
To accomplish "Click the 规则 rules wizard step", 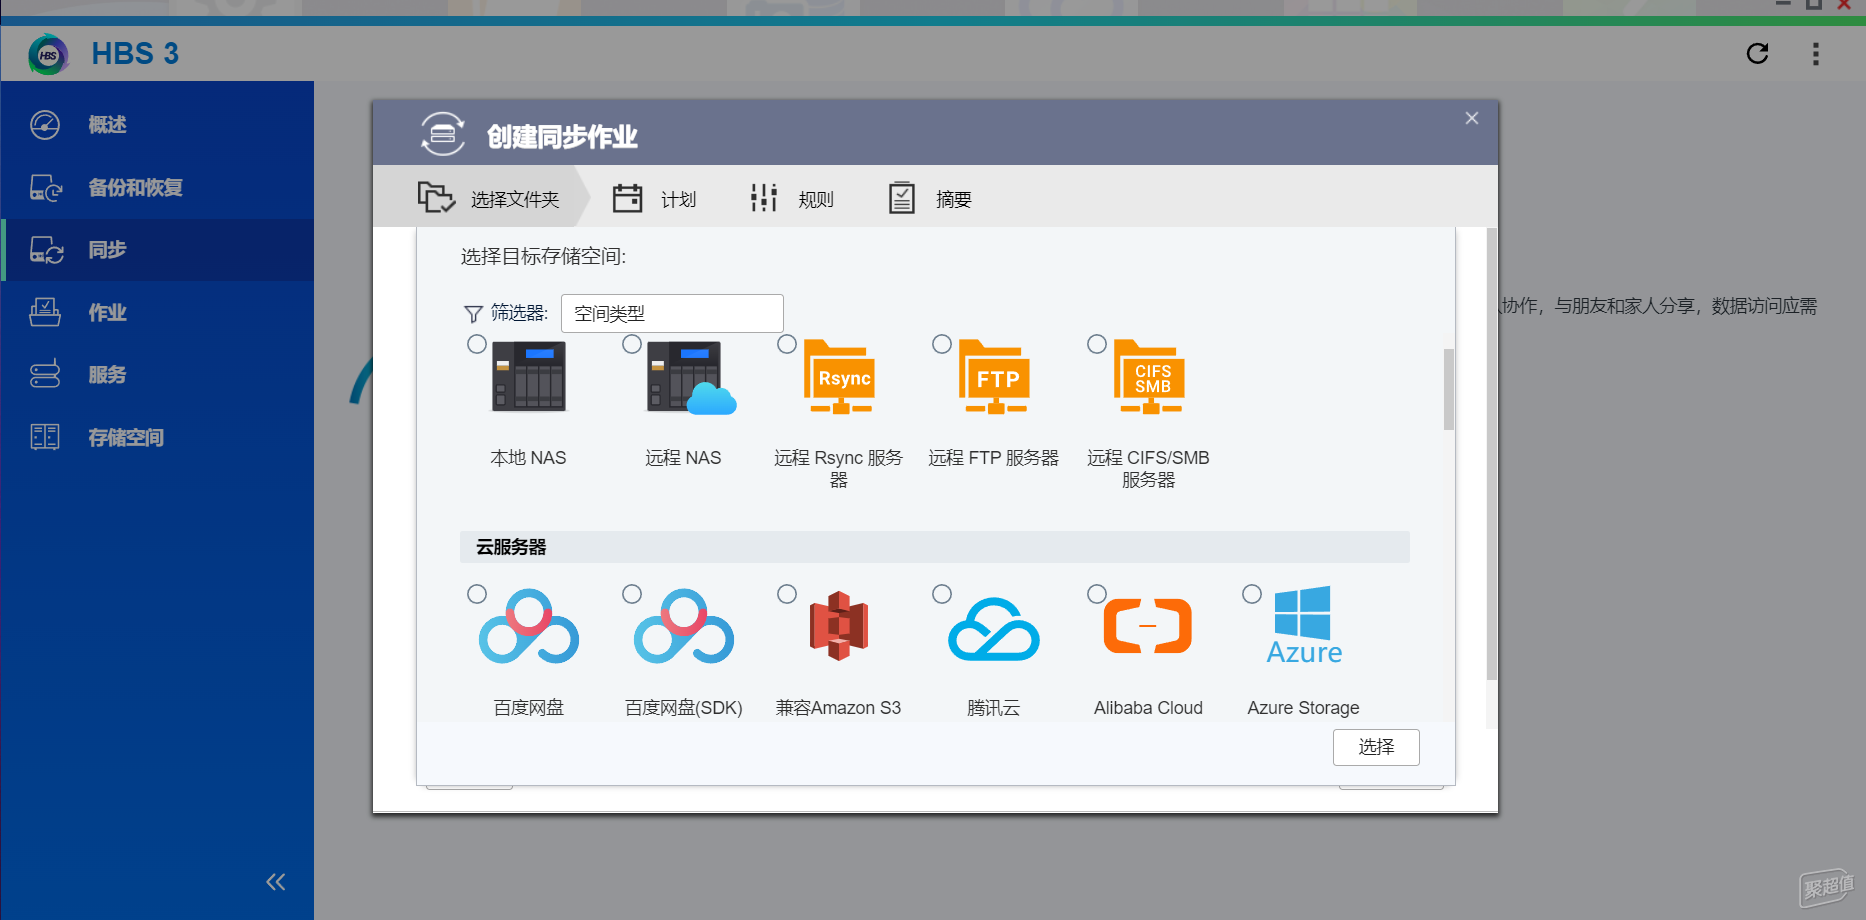I will (x=792, y=199).
